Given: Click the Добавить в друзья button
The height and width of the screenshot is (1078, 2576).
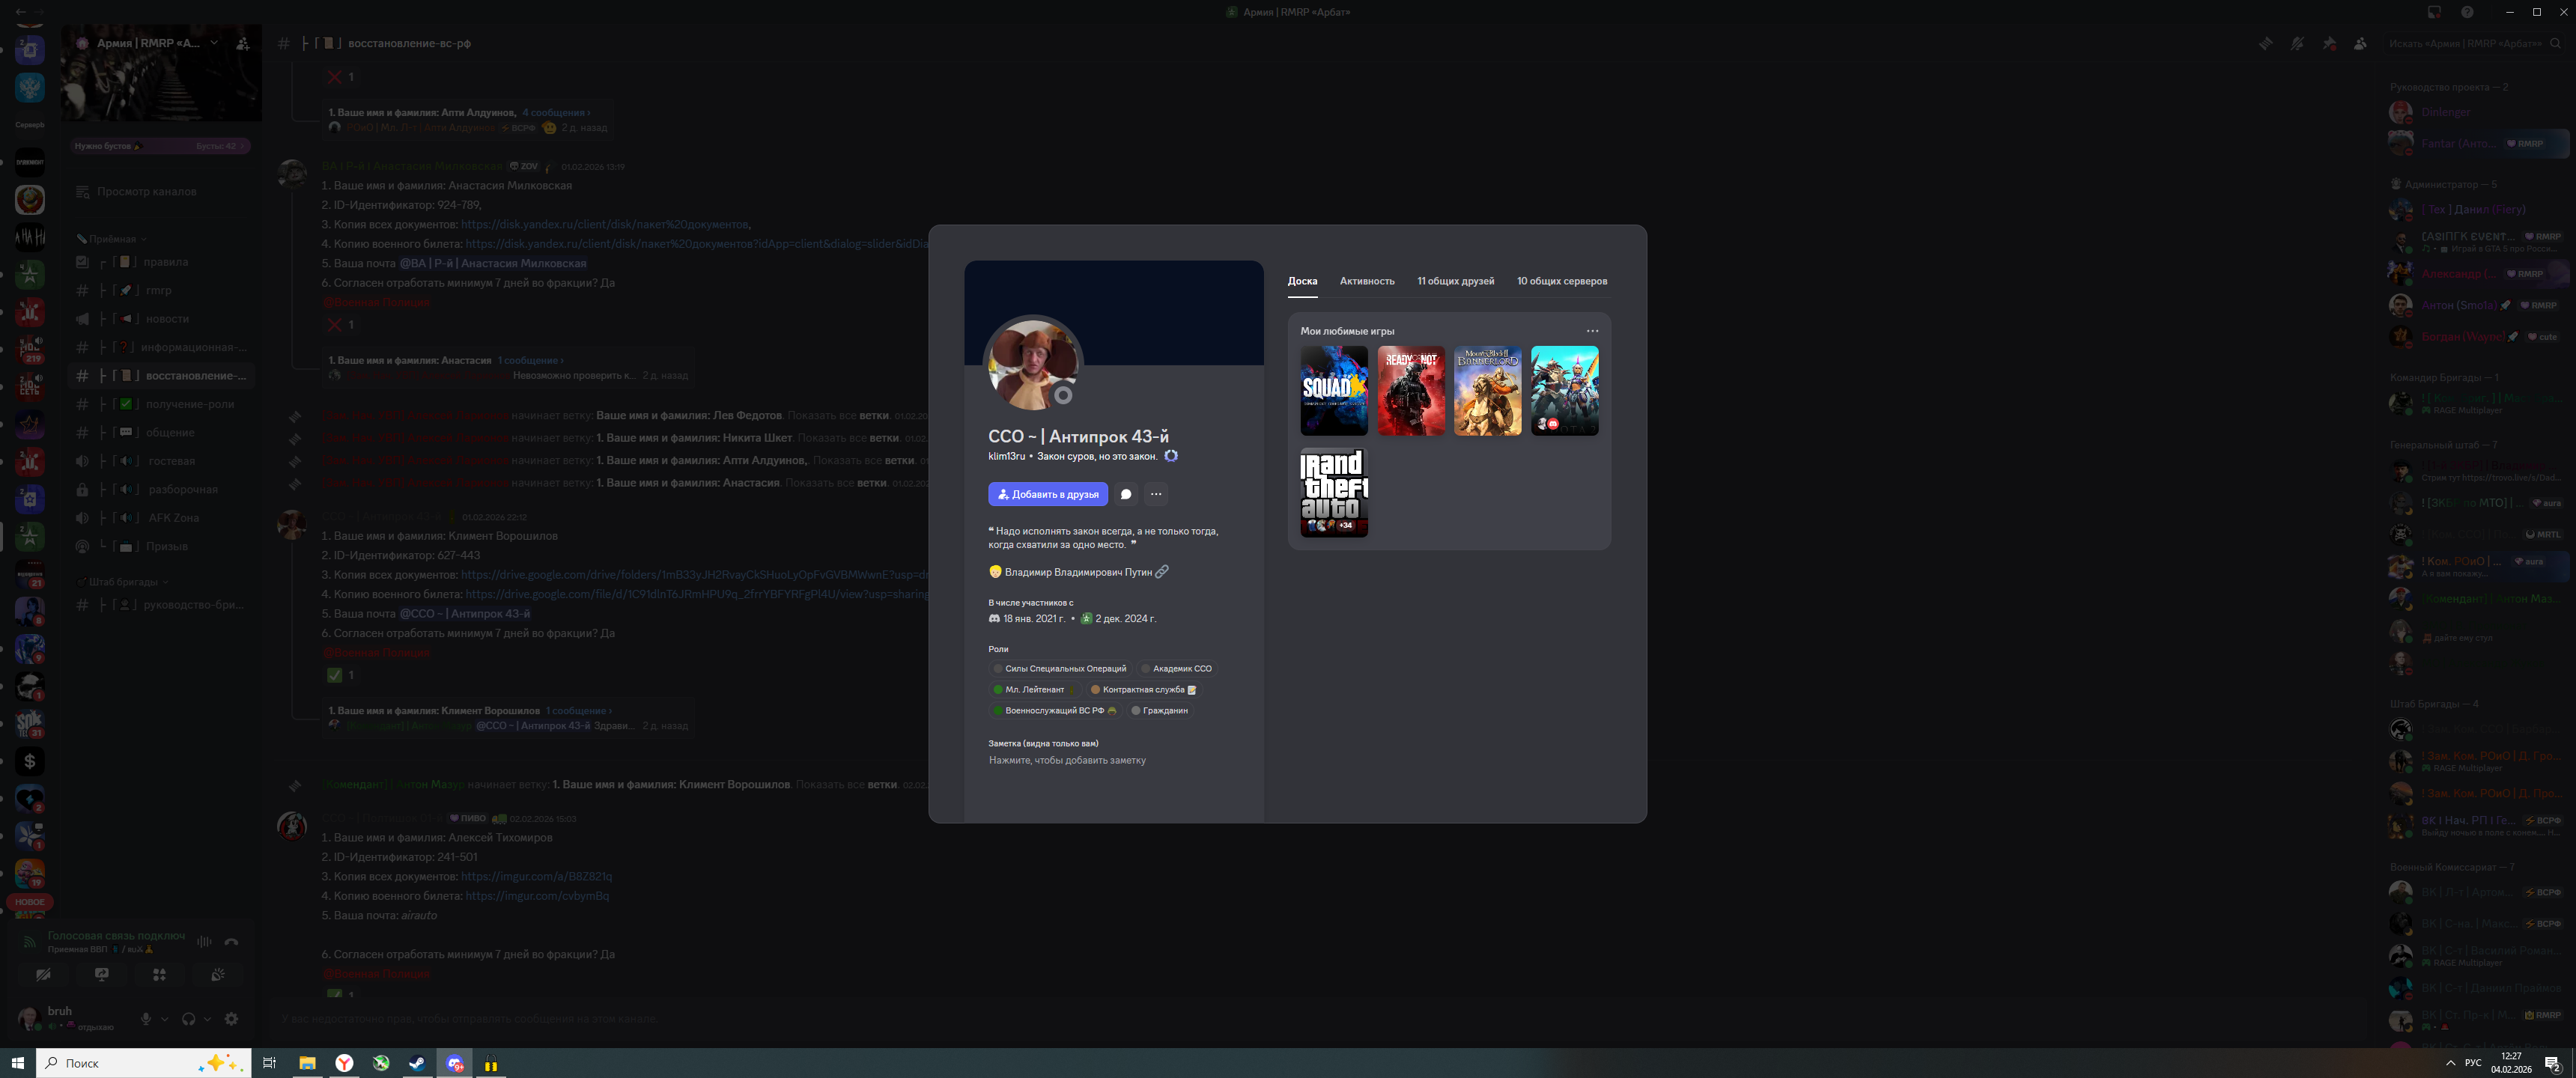Looking at the screenshot, I should 1047,494.
